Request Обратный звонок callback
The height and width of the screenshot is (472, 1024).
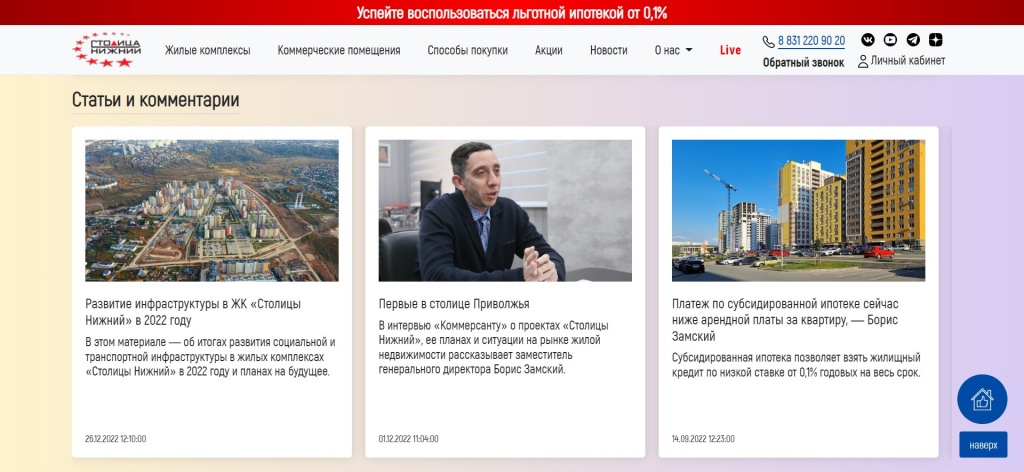coord(803,63)
